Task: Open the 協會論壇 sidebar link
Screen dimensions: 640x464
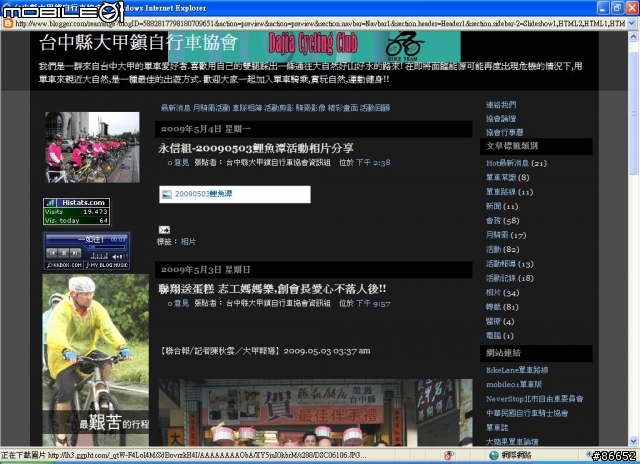Action: coord(501,118)
